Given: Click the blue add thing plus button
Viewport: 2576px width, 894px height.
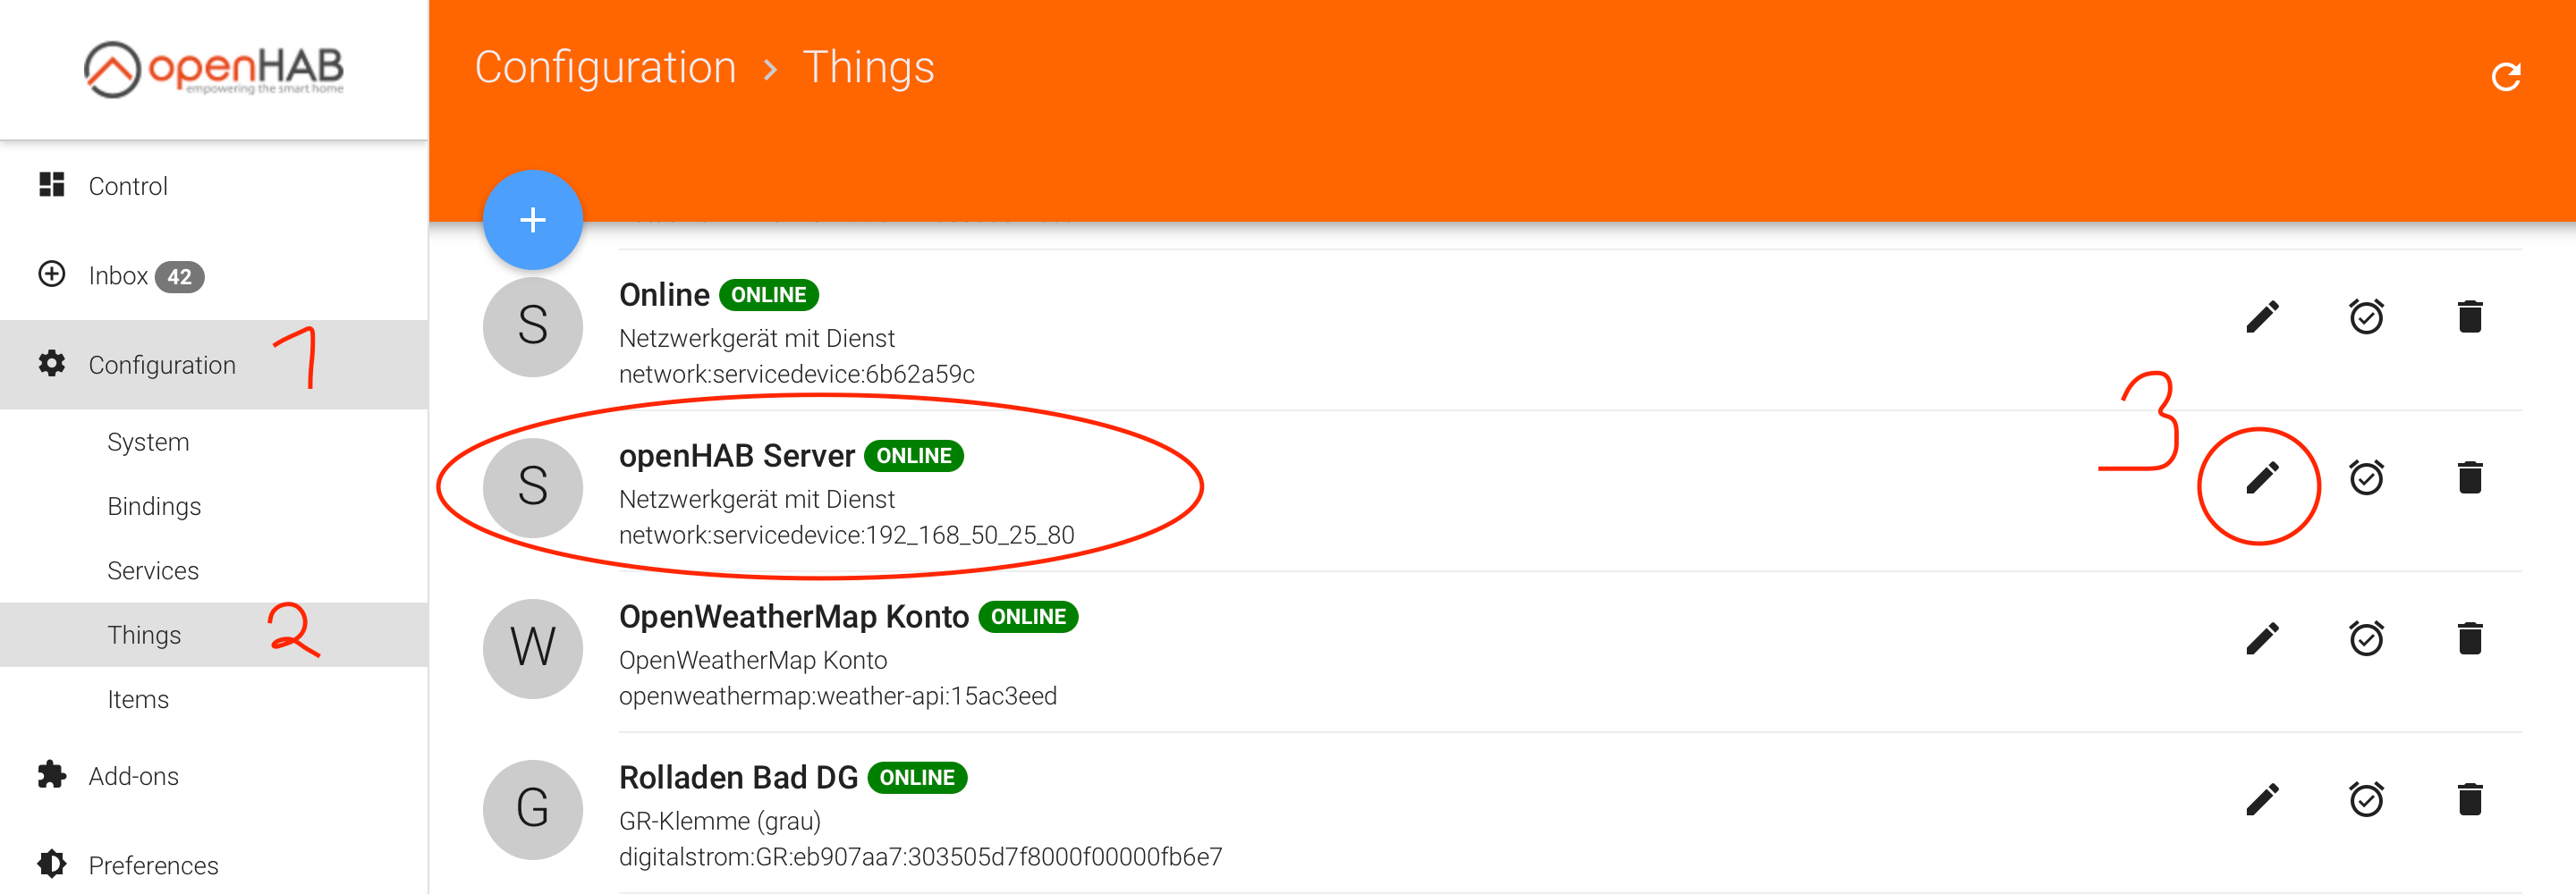Looking at the screenshot, I should coord(532,220).
